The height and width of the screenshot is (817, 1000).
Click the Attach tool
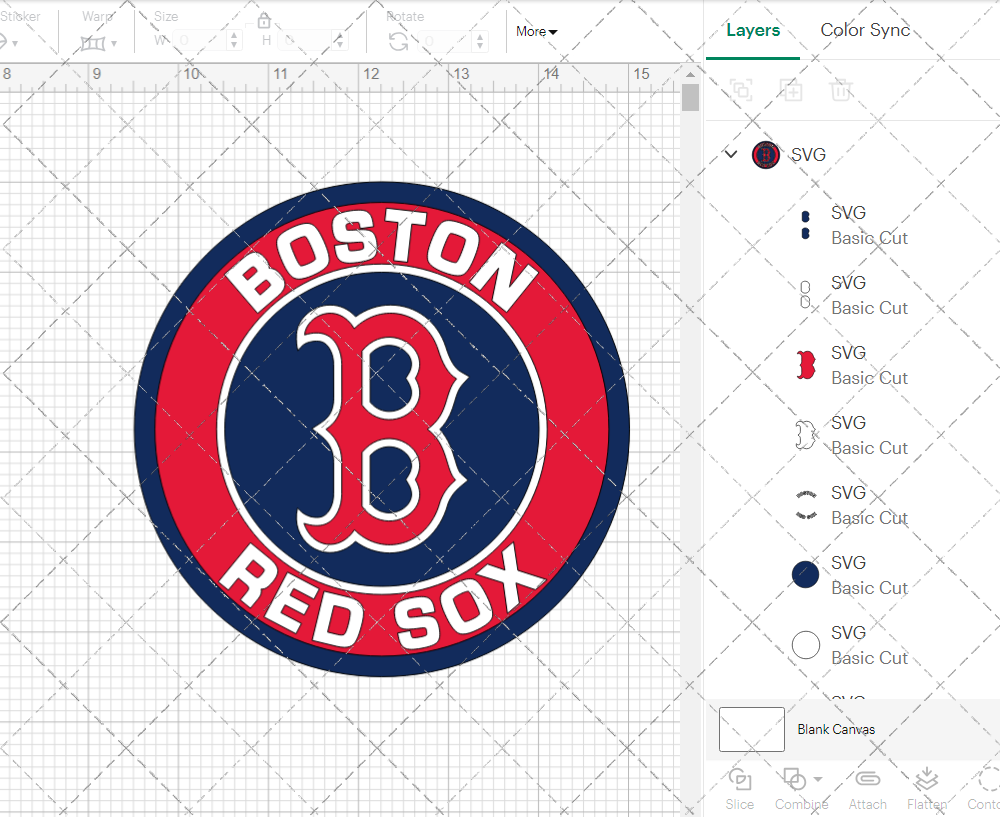(867, 790)
